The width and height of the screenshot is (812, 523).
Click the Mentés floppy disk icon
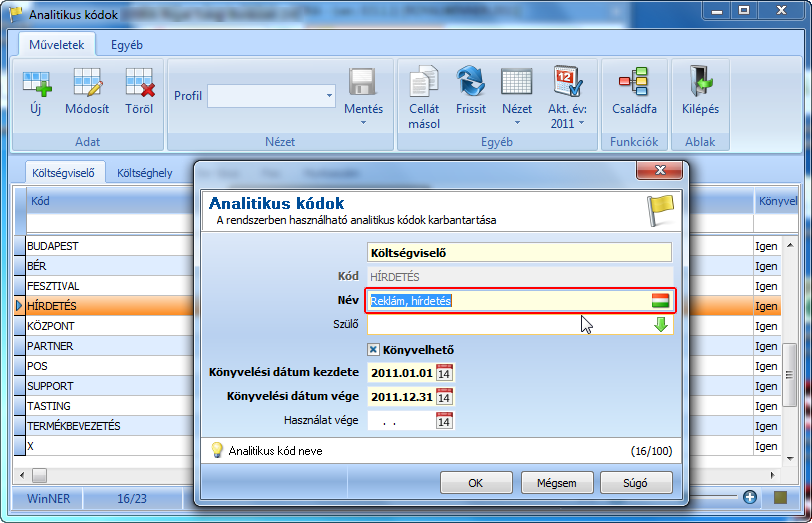363,82
